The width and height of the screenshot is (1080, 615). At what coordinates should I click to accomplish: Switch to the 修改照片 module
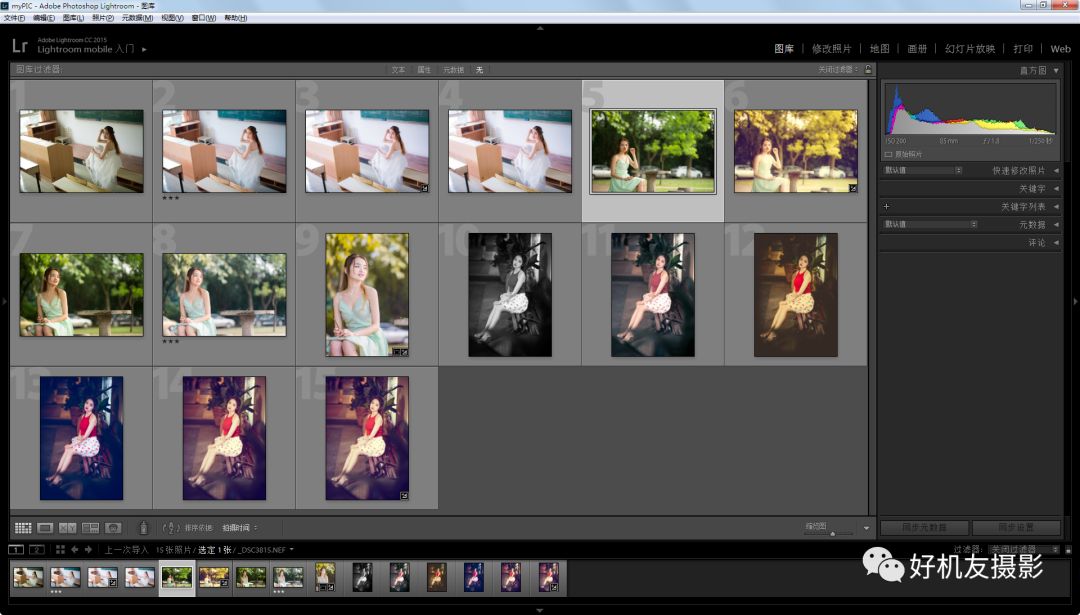[831, 48]
